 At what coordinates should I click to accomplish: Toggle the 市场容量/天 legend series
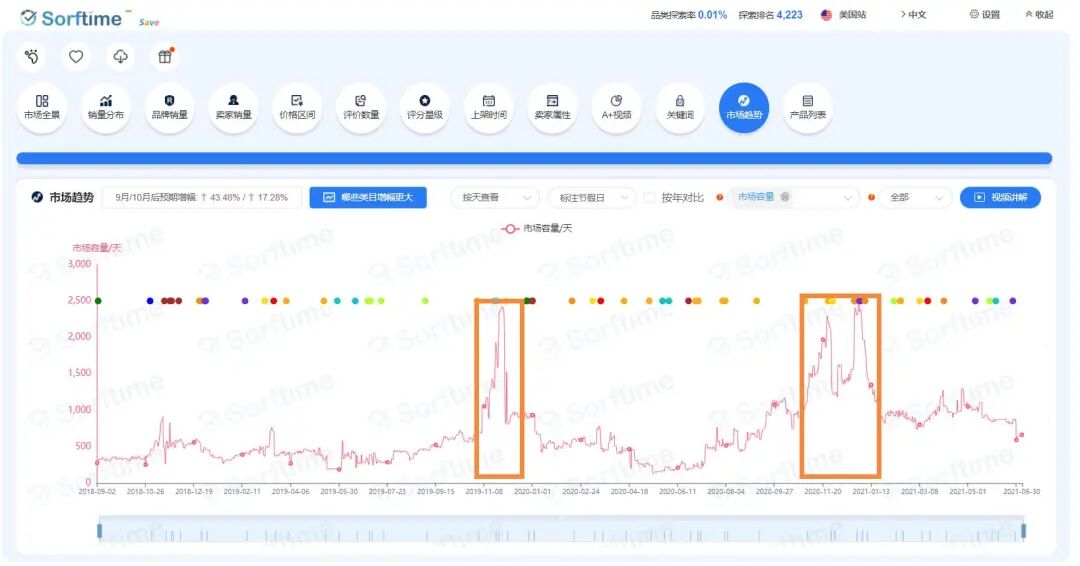pyautogui.click(x=537, y=228)
